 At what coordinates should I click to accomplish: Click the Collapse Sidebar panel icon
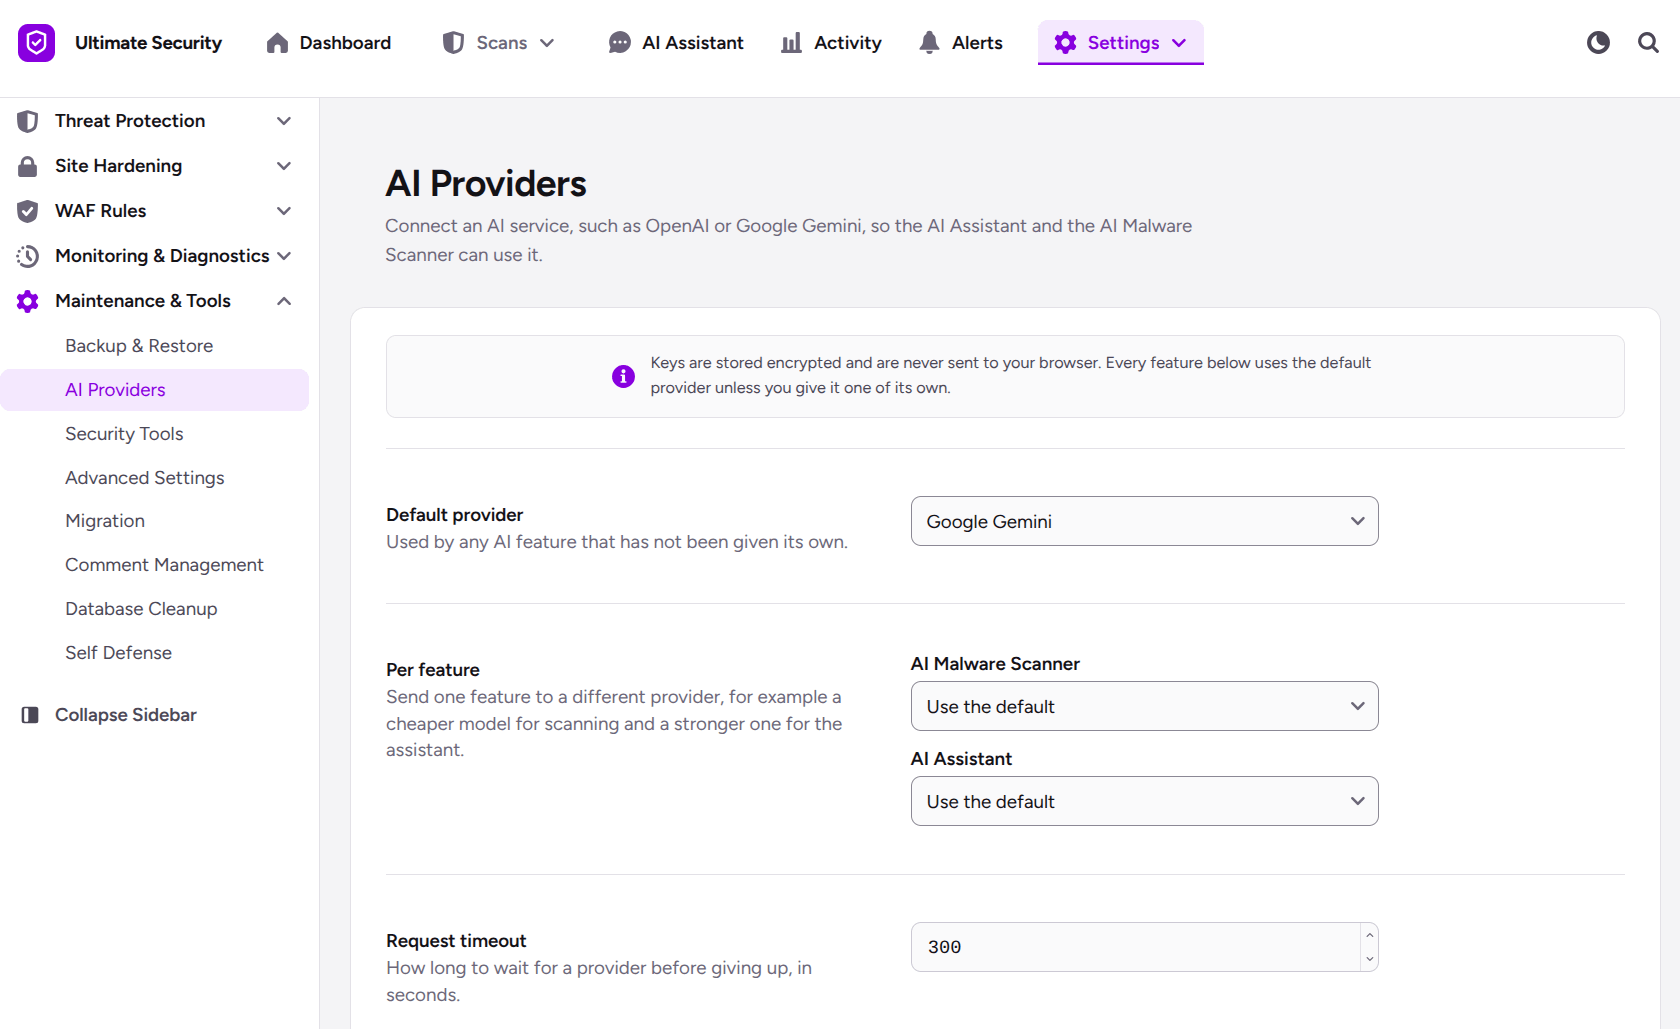tap(30, 715)
